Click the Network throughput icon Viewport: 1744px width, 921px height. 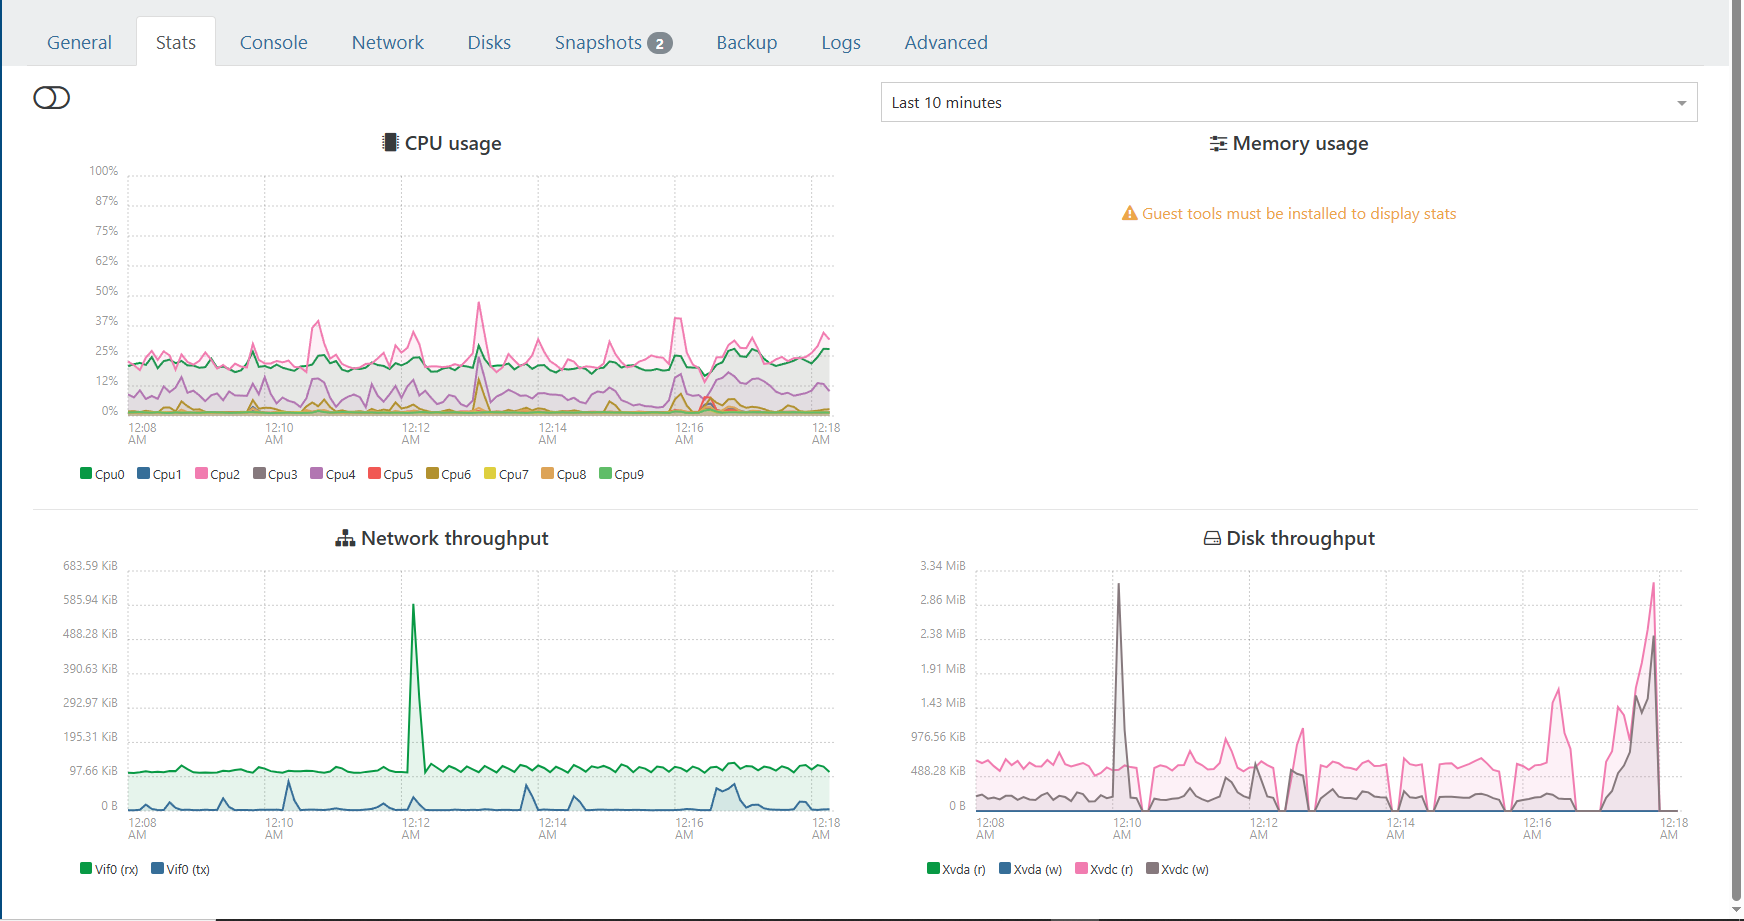pyautogui.click(x=345, y=538)
